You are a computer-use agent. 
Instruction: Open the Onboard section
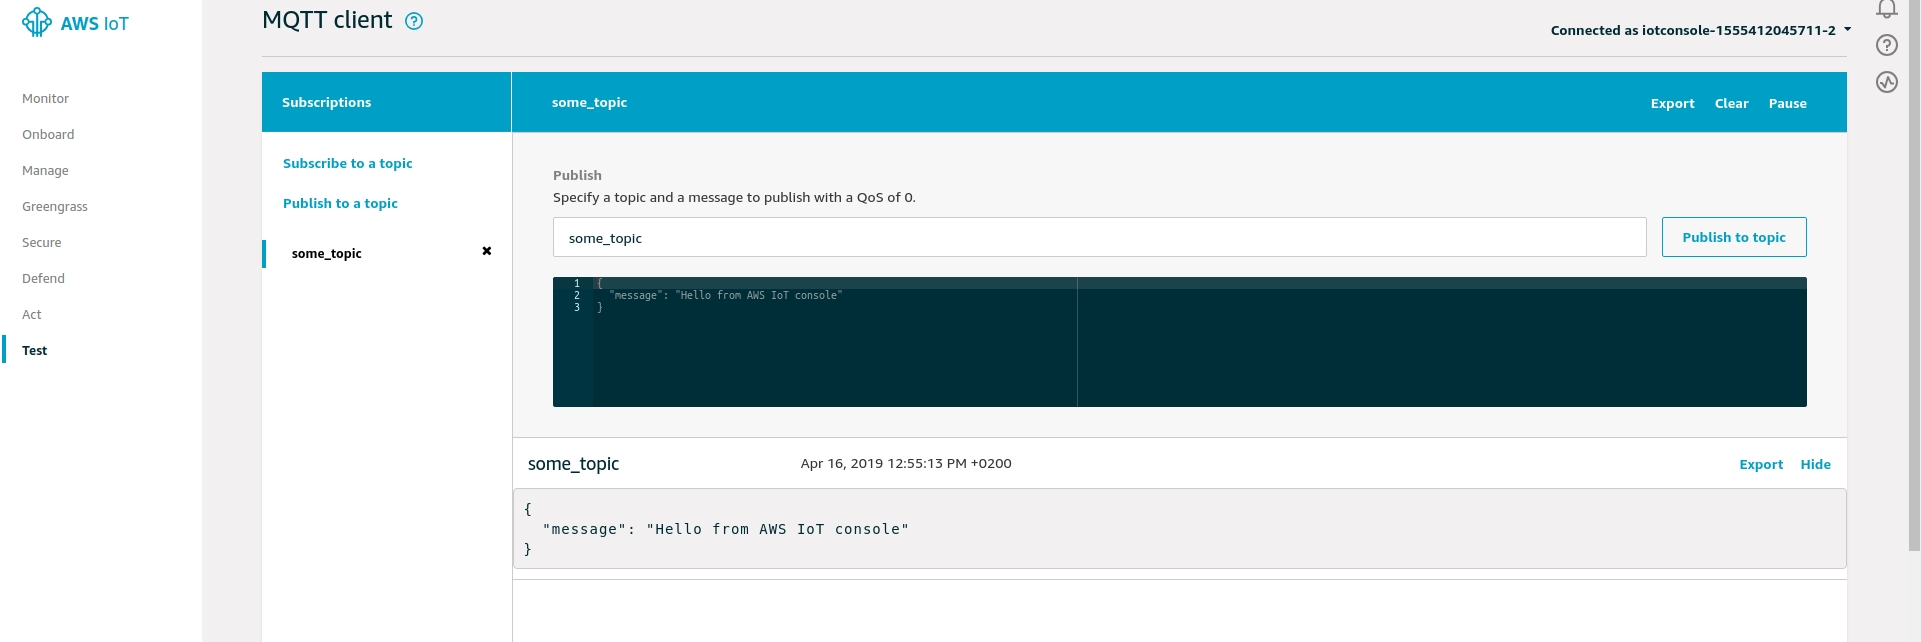48,135
